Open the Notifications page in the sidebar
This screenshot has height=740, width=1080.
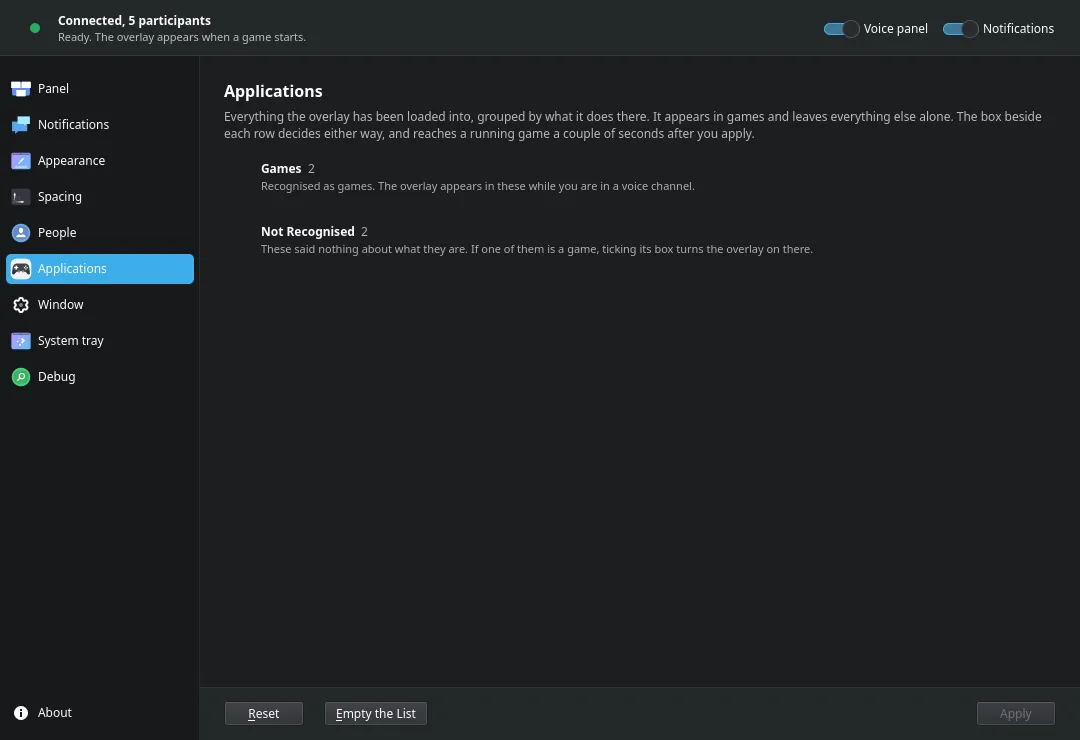coord(100,125)
